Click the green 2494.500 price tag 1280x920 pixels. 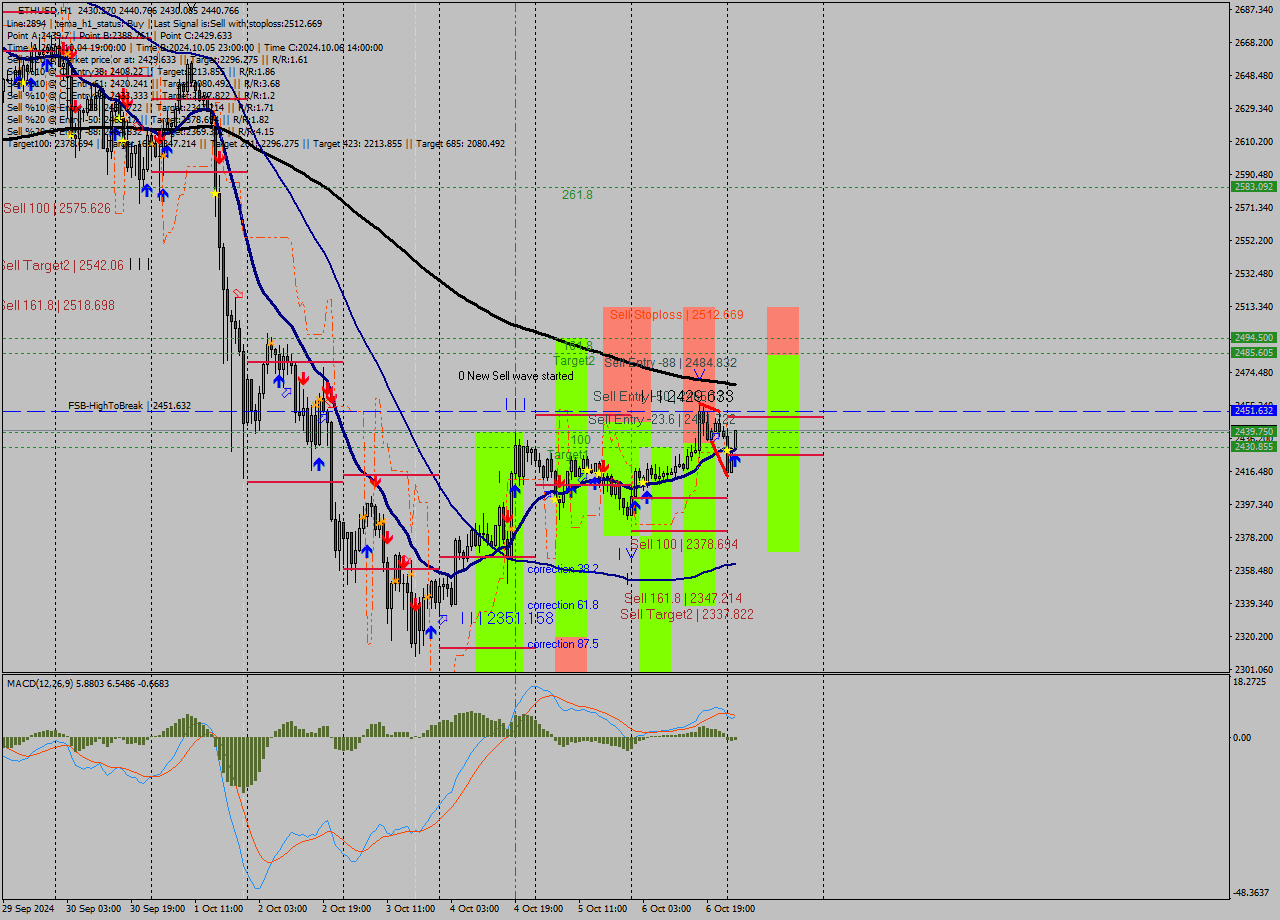click(x=1254, y=338)
